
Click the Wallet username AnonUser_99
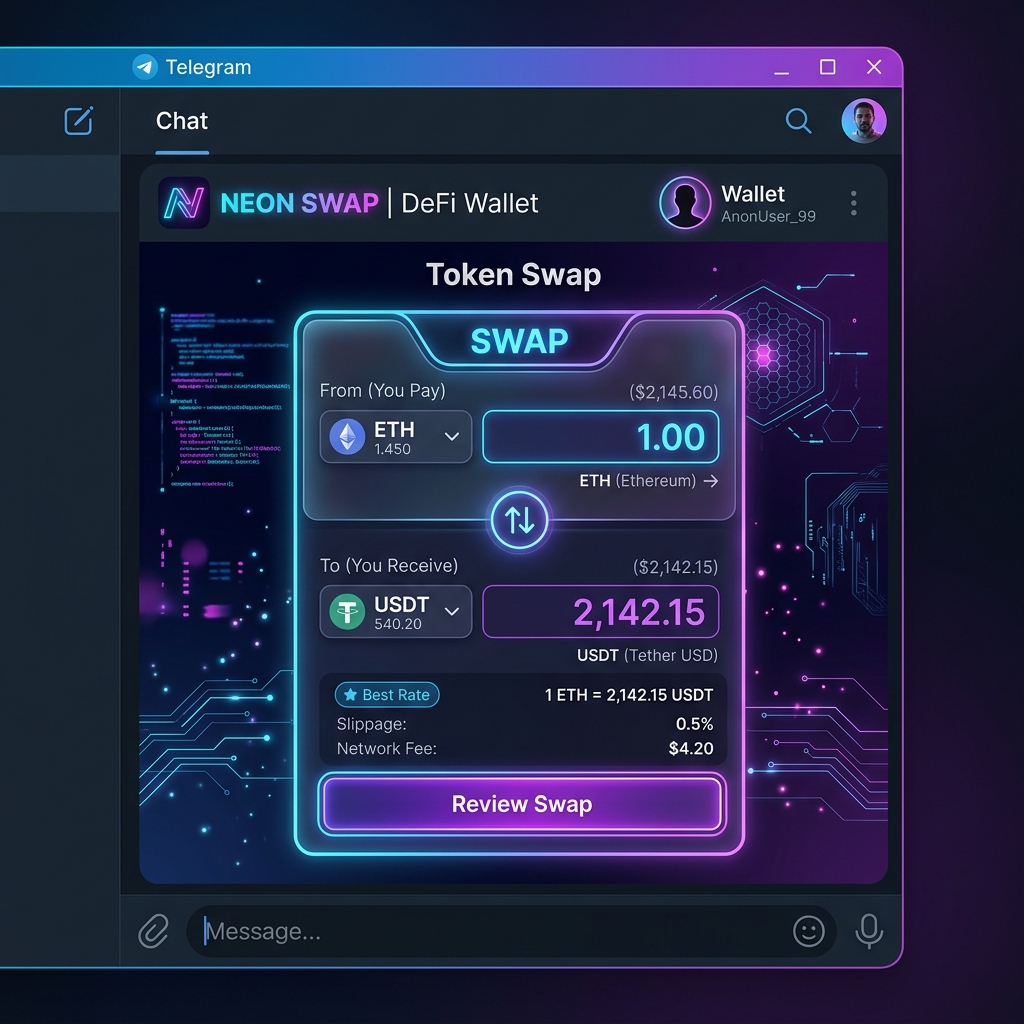[x=768, y=217]
